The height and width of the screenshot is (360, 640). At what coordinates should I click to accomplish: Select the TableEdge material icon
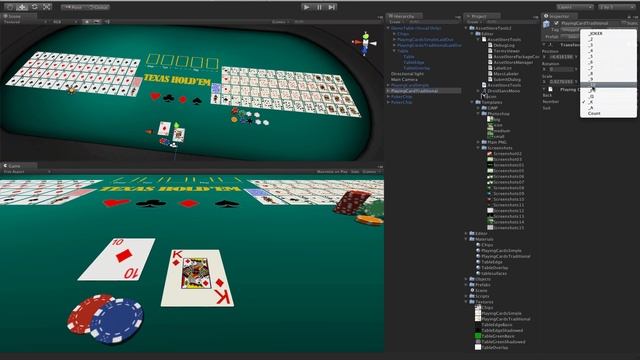pos(478,262)
